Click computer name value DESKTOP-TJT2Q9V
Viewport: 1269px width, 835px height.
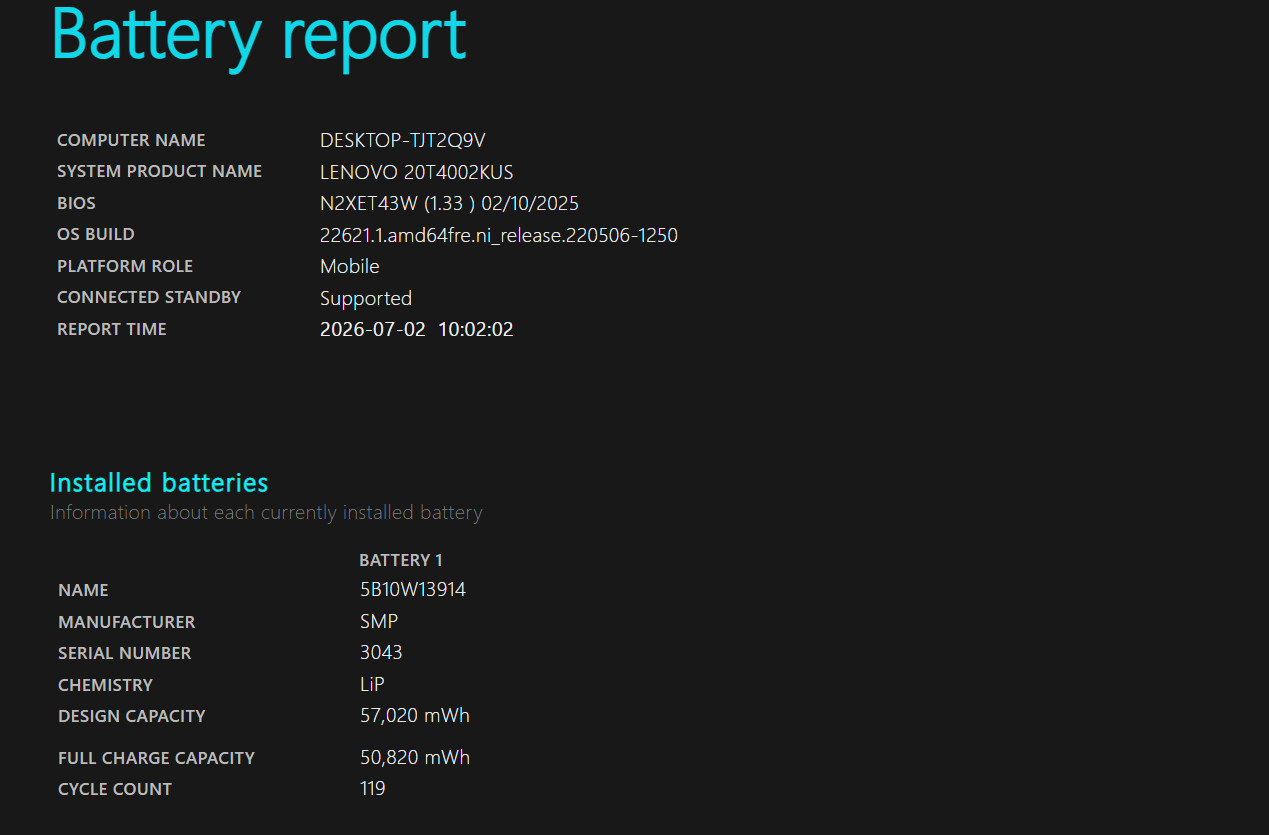tap(403, 140)
